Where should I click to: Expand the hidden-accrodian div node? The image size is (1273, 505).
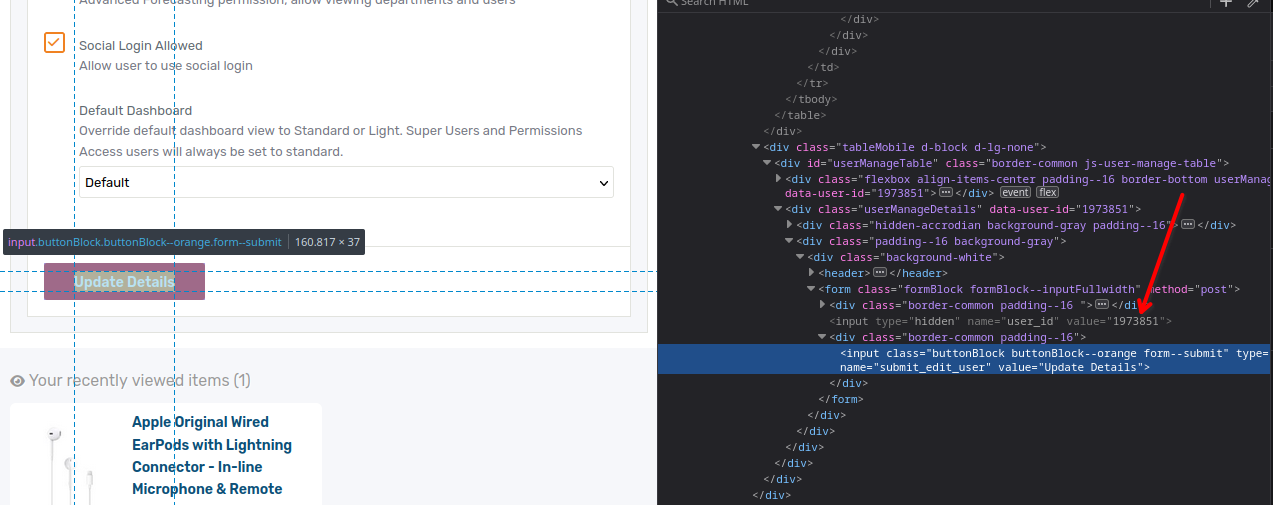(x=789, y=226)
